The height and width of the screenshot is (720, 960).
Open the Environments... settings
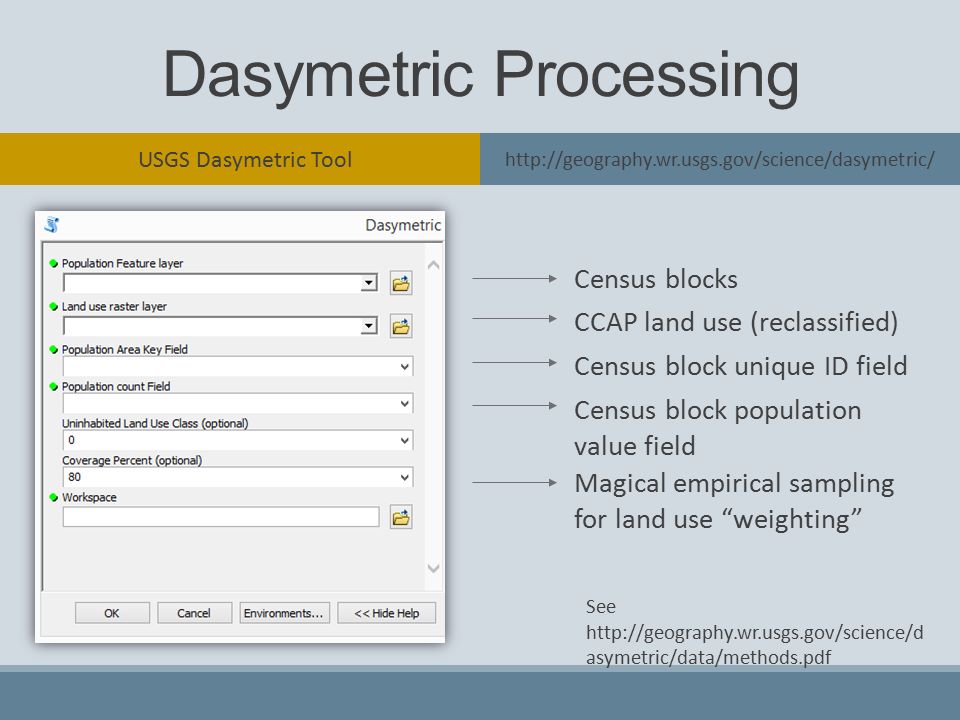pos(284,613)
